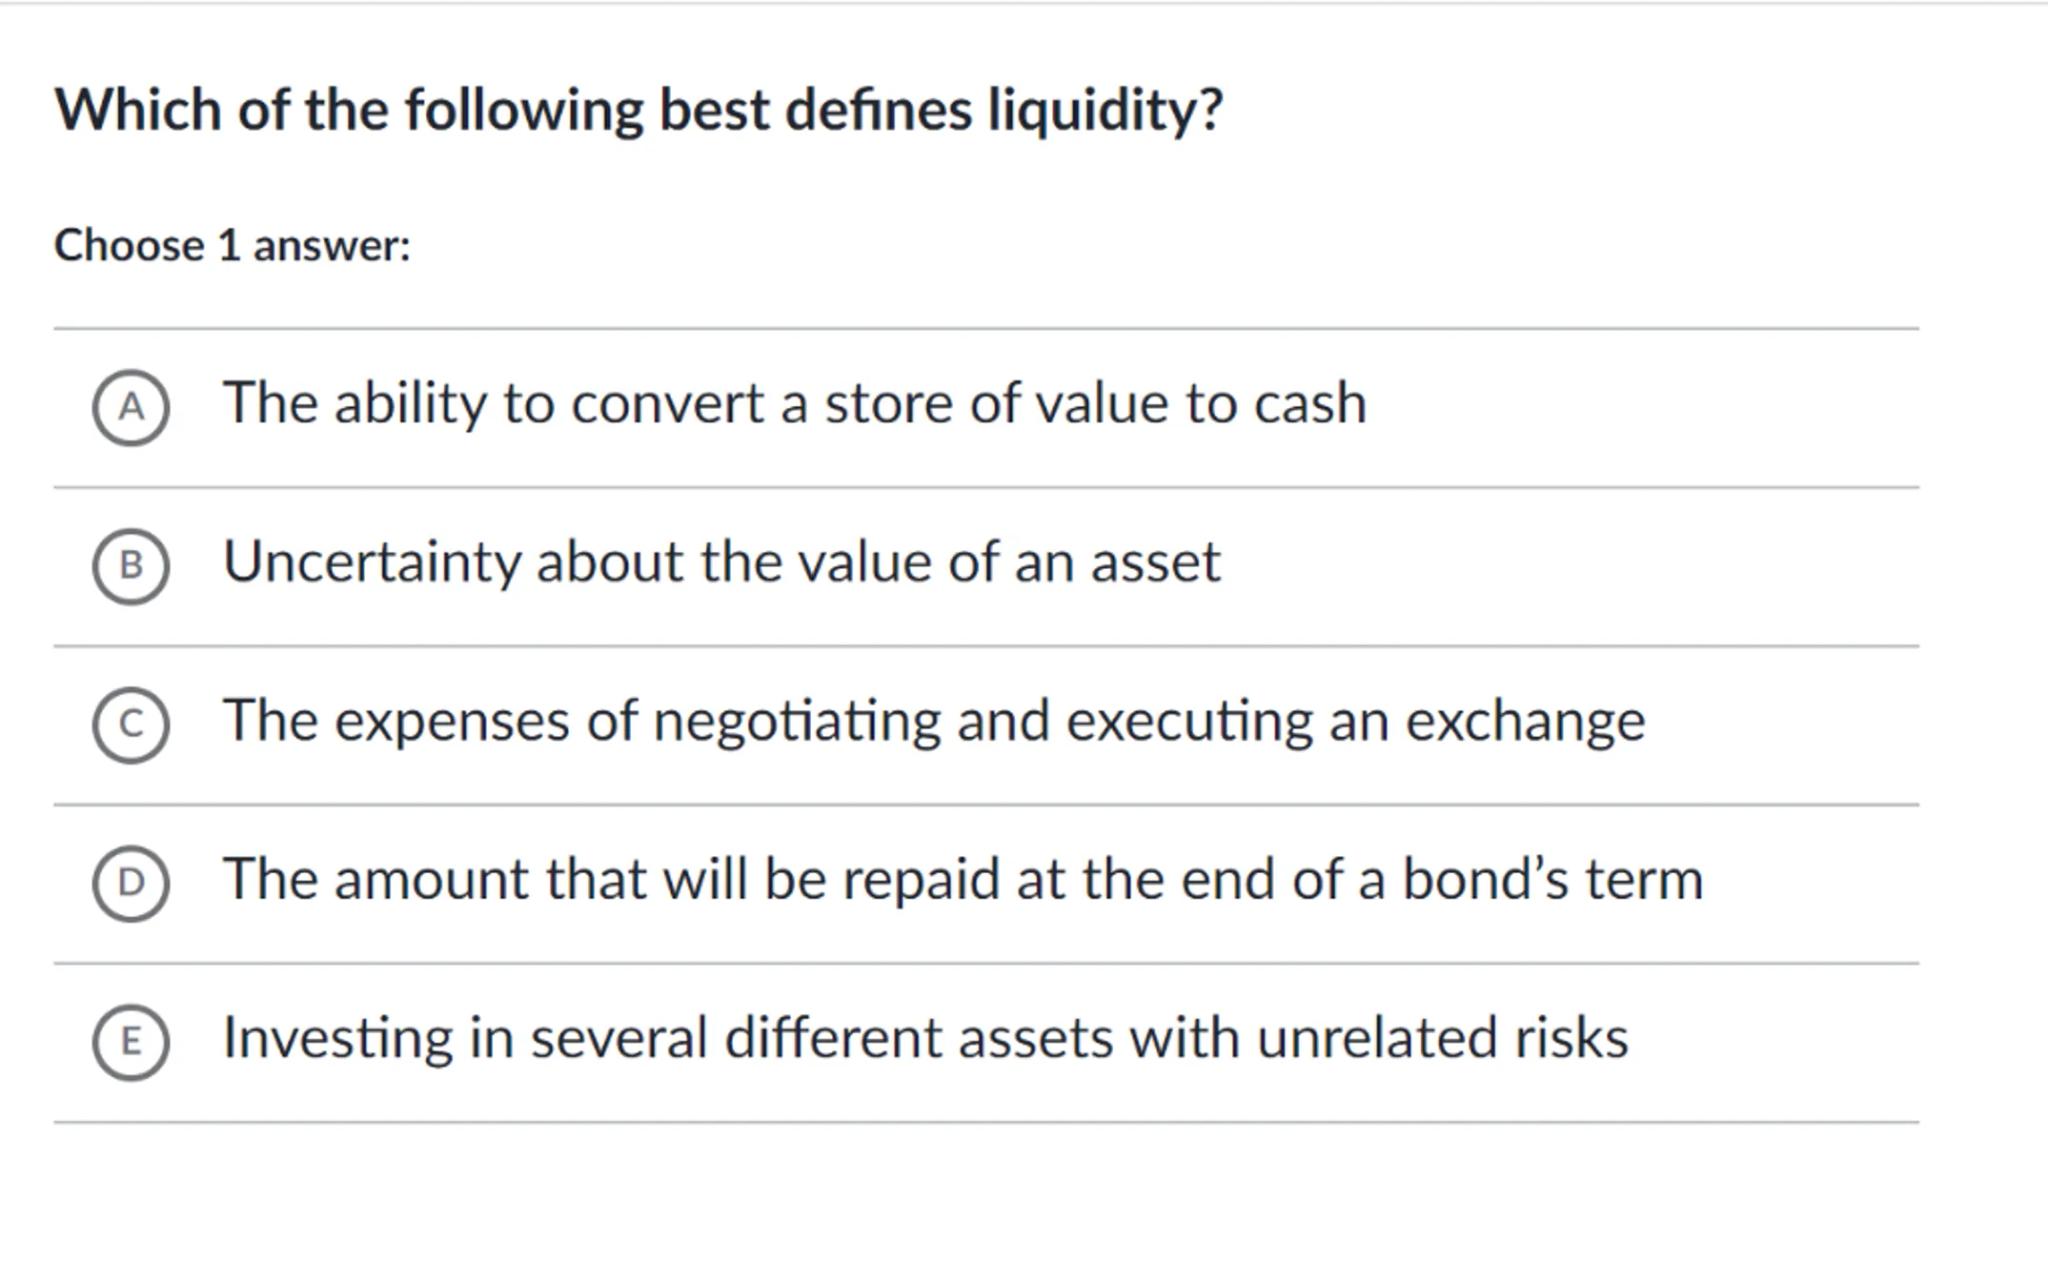Click the 'Choose 1 answer:' label
The height and width of the screenshot is (1263, 2048).
(232, 246)
